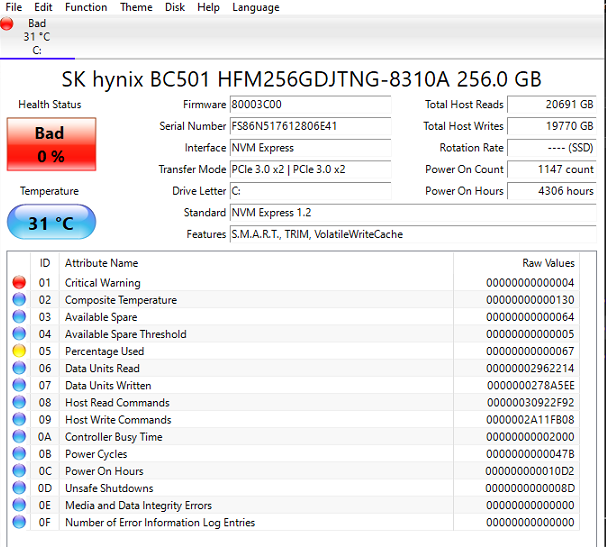The height and width of the screenshot is (547, 606).
Task: Click the SK hynix BC501 disk model title
Action: coord(301,79)
